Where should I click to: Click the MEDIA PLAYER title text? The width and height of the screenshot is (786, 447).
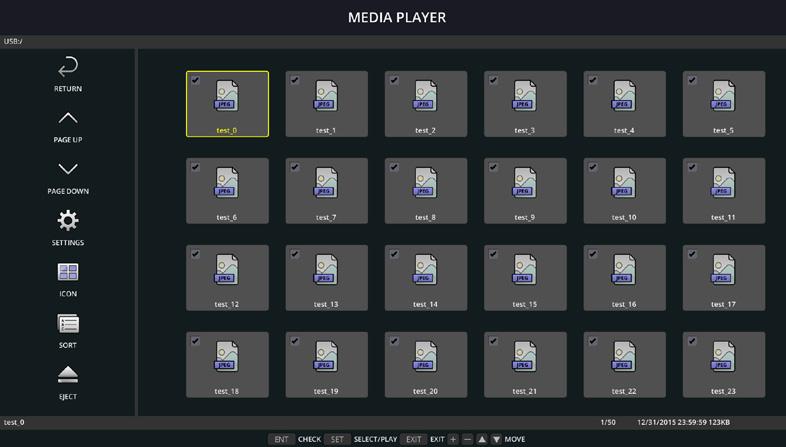[397, 18]
